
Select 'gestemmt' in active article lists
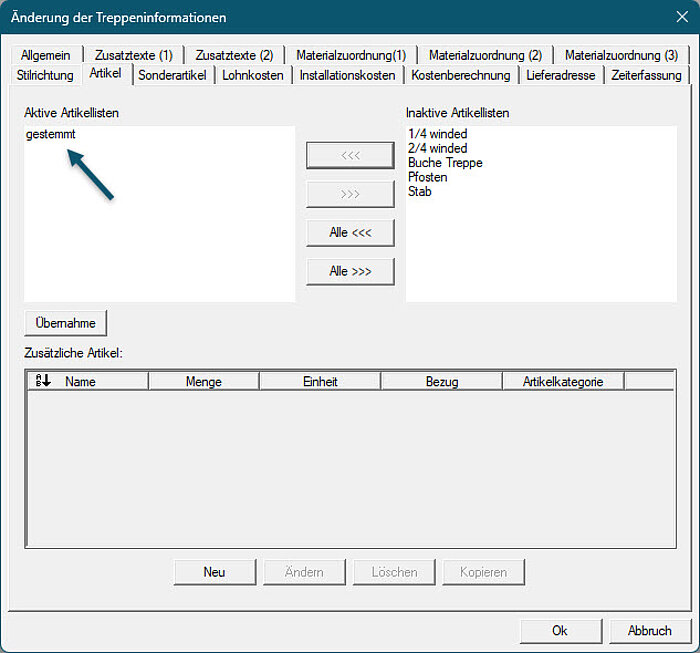point(51,134)
